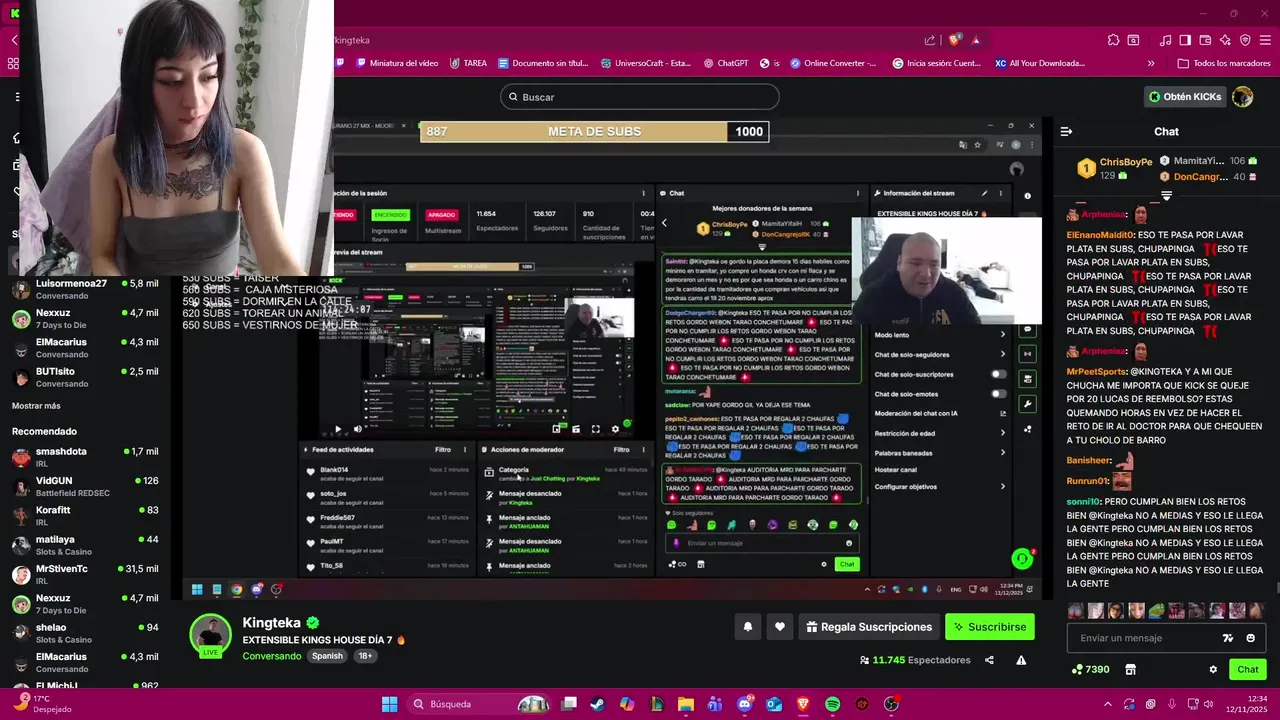This screenshot has width=1280, height=720.
Task: Open UniversoCraft bookmark
Action: click(x=646, y=63)
